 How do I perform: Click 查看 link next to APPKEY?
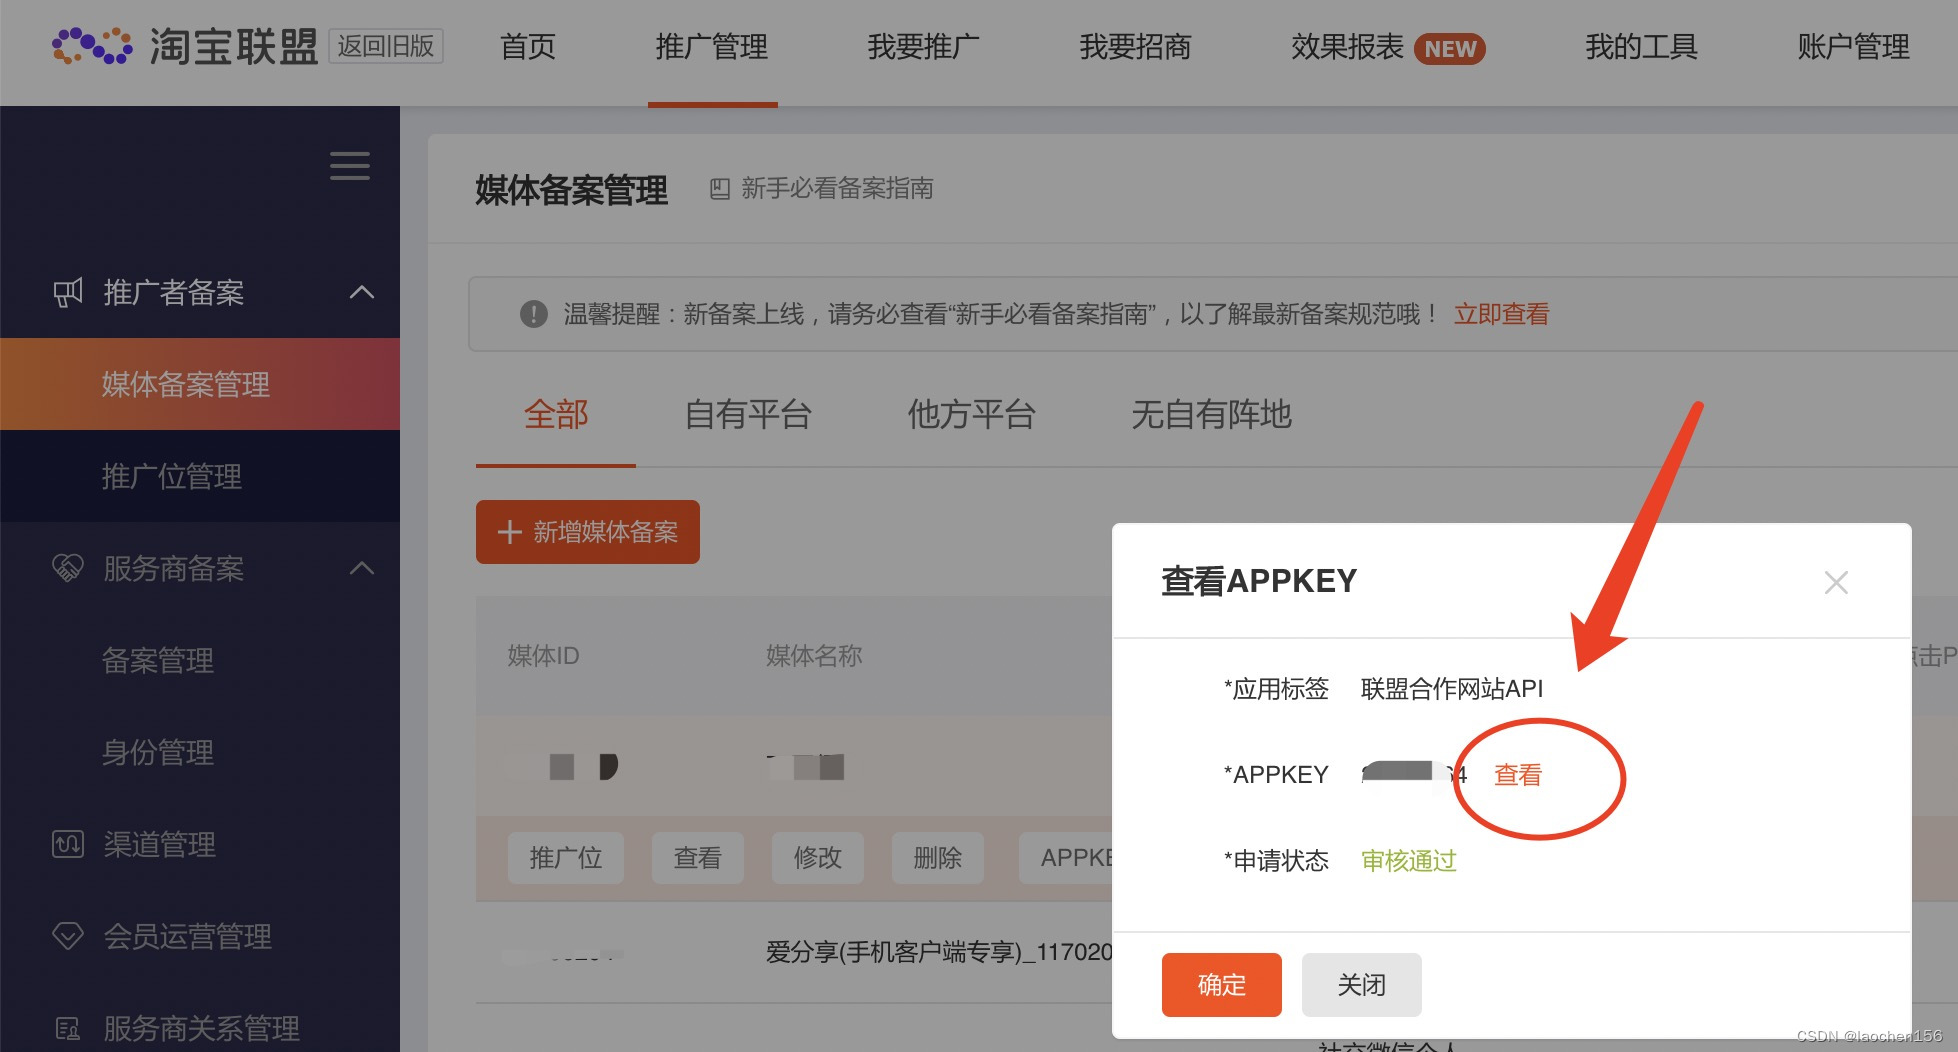[1518, 775]
